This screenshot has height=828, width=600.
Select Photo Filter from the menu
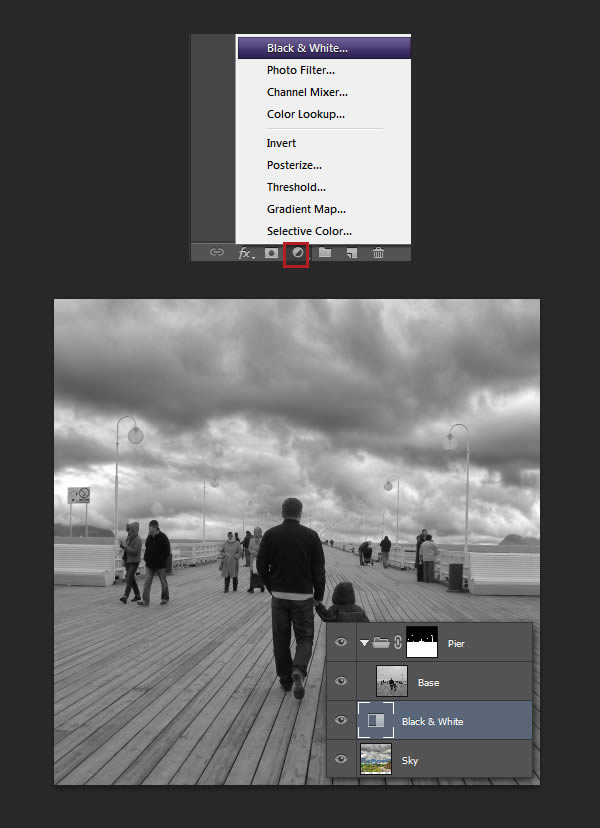pos(300,70)
